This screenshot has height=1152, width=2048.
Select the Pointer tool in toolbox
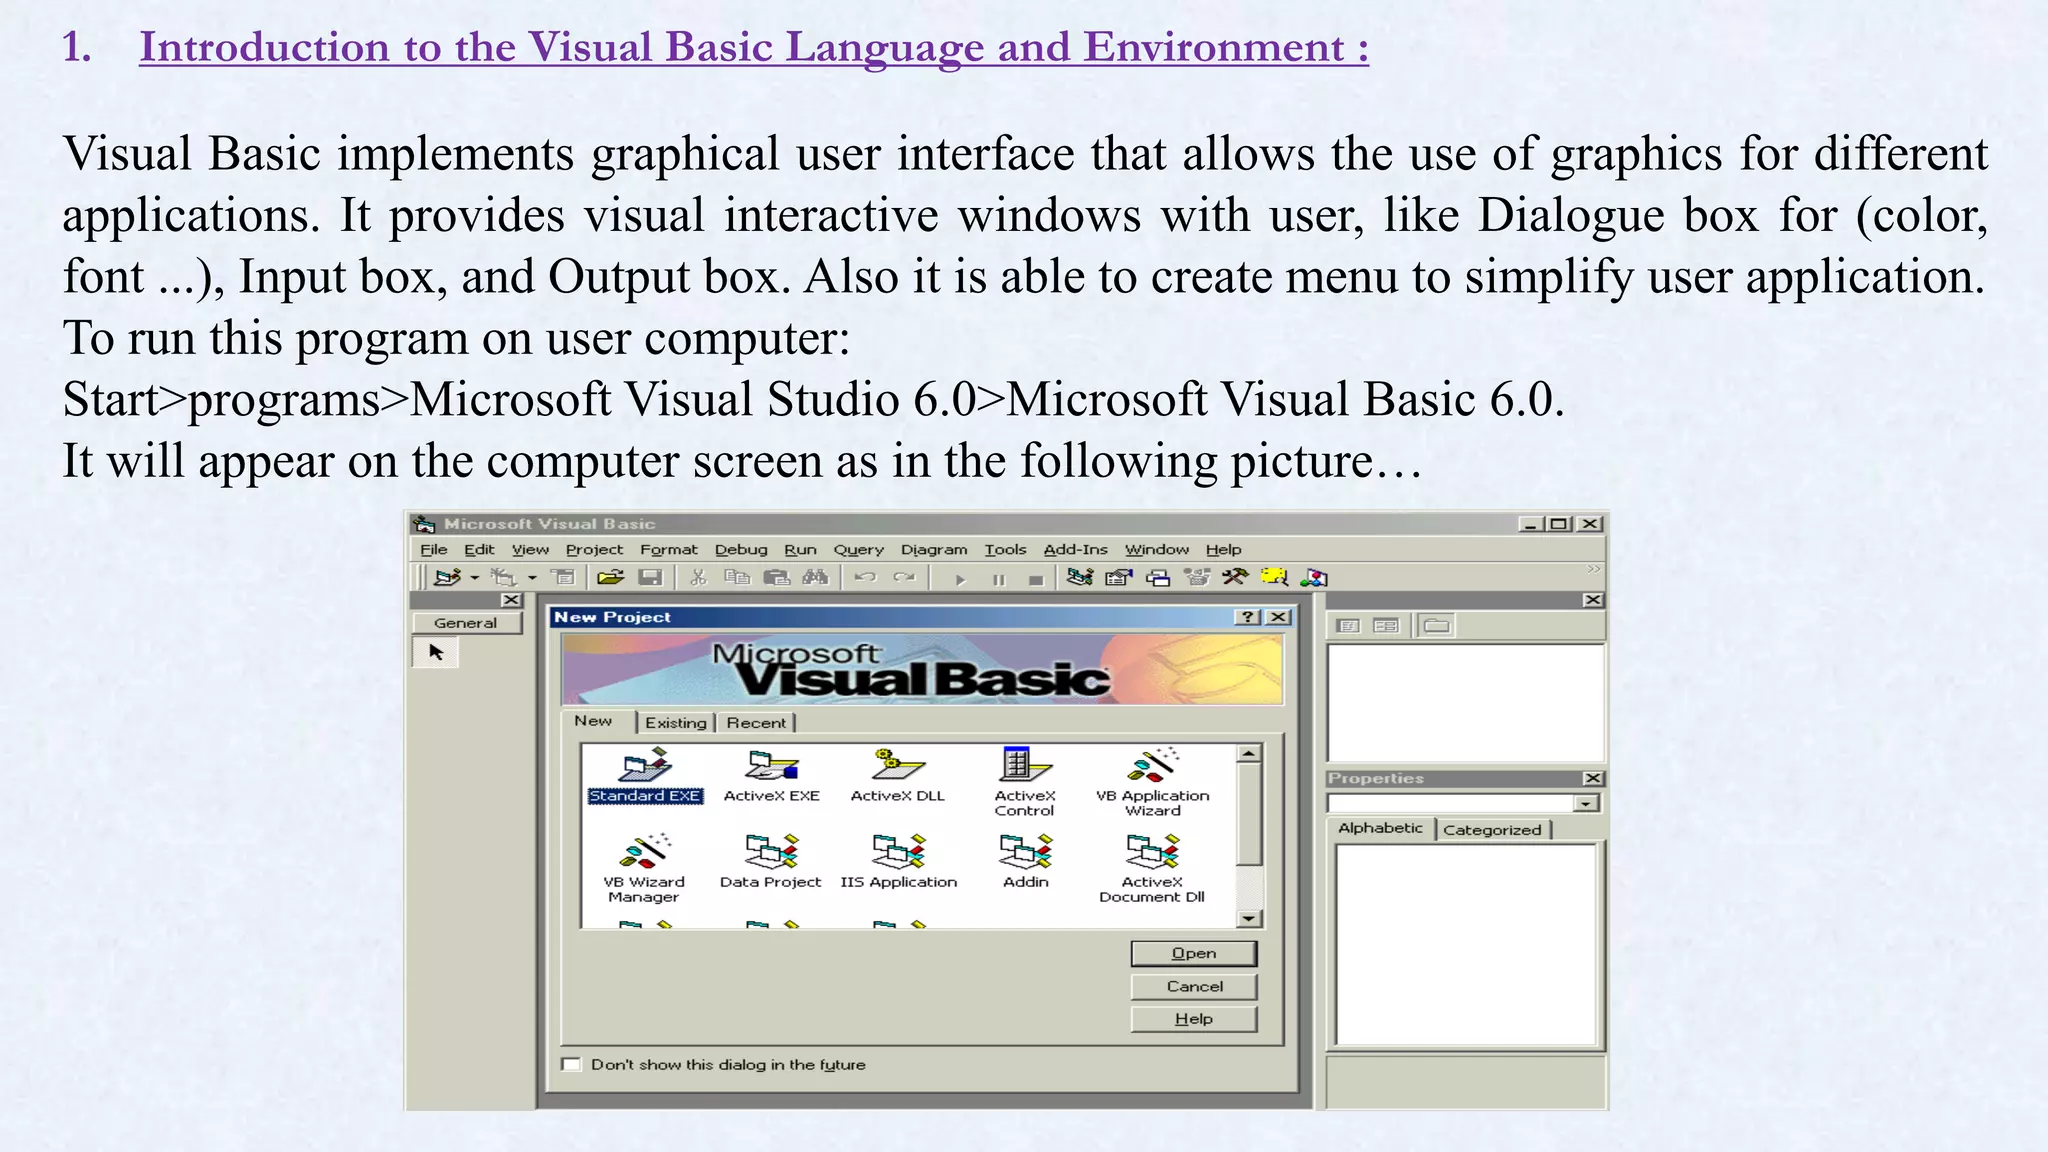pyautogui.click(x=436, y=652)
